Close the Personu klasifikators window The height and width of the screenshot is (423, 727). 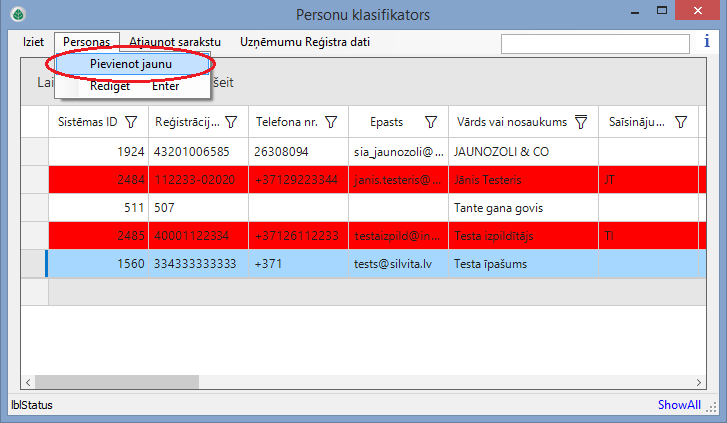coord(698,10)
